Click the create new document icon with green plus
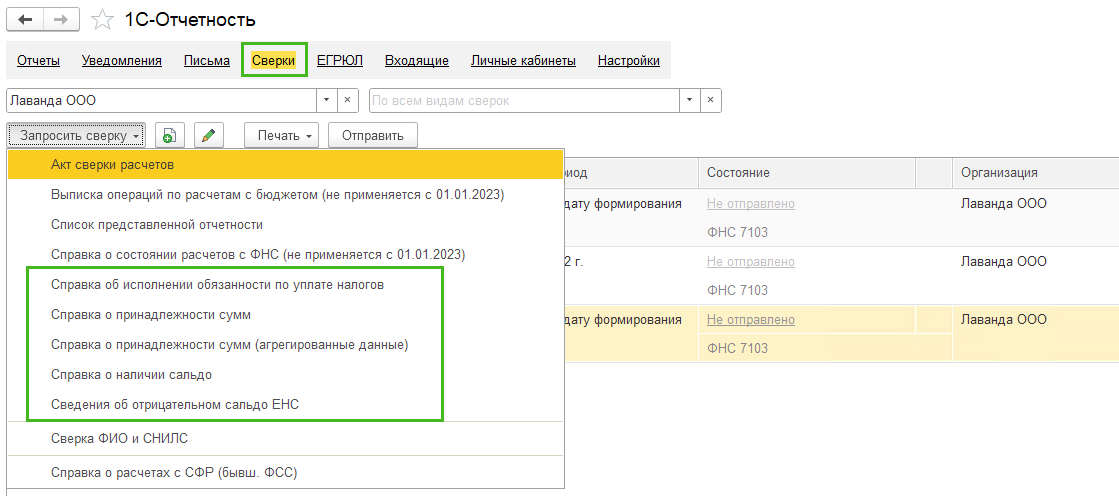This screenshot has height=496, width=1119. (x=170, y=135)
